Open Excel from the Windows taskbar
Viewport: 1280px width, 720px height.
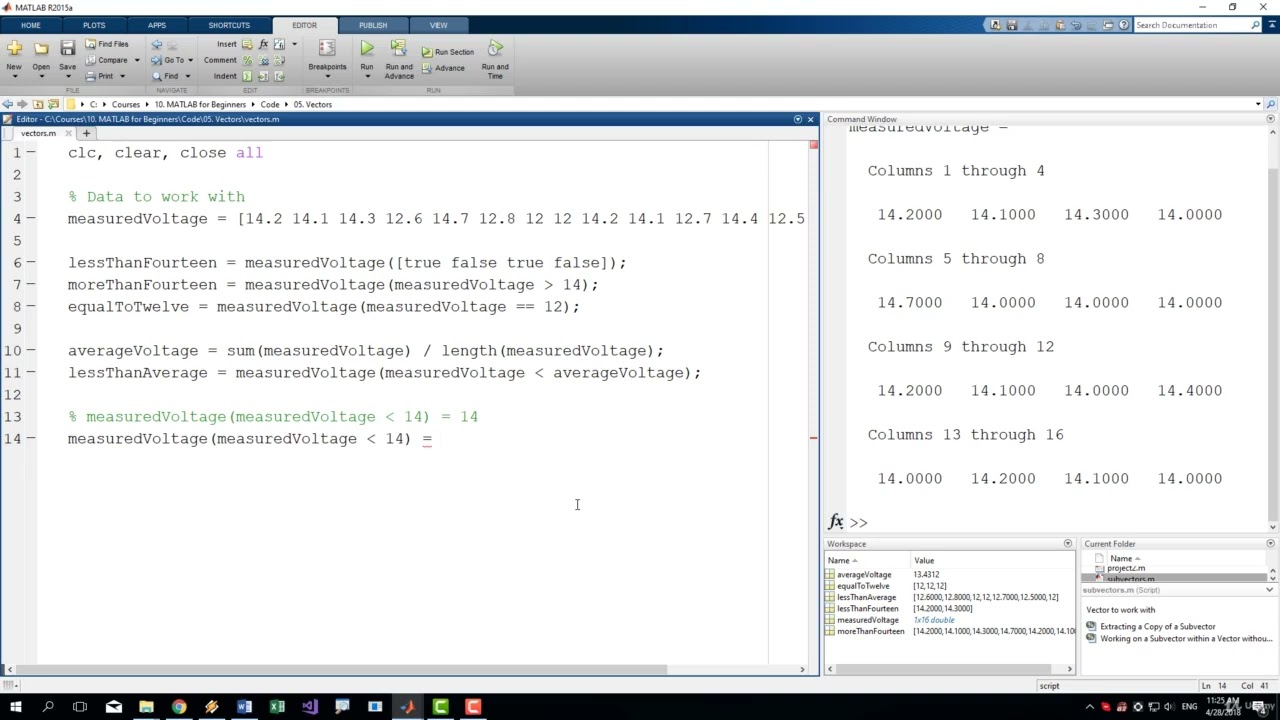(277, 707)
